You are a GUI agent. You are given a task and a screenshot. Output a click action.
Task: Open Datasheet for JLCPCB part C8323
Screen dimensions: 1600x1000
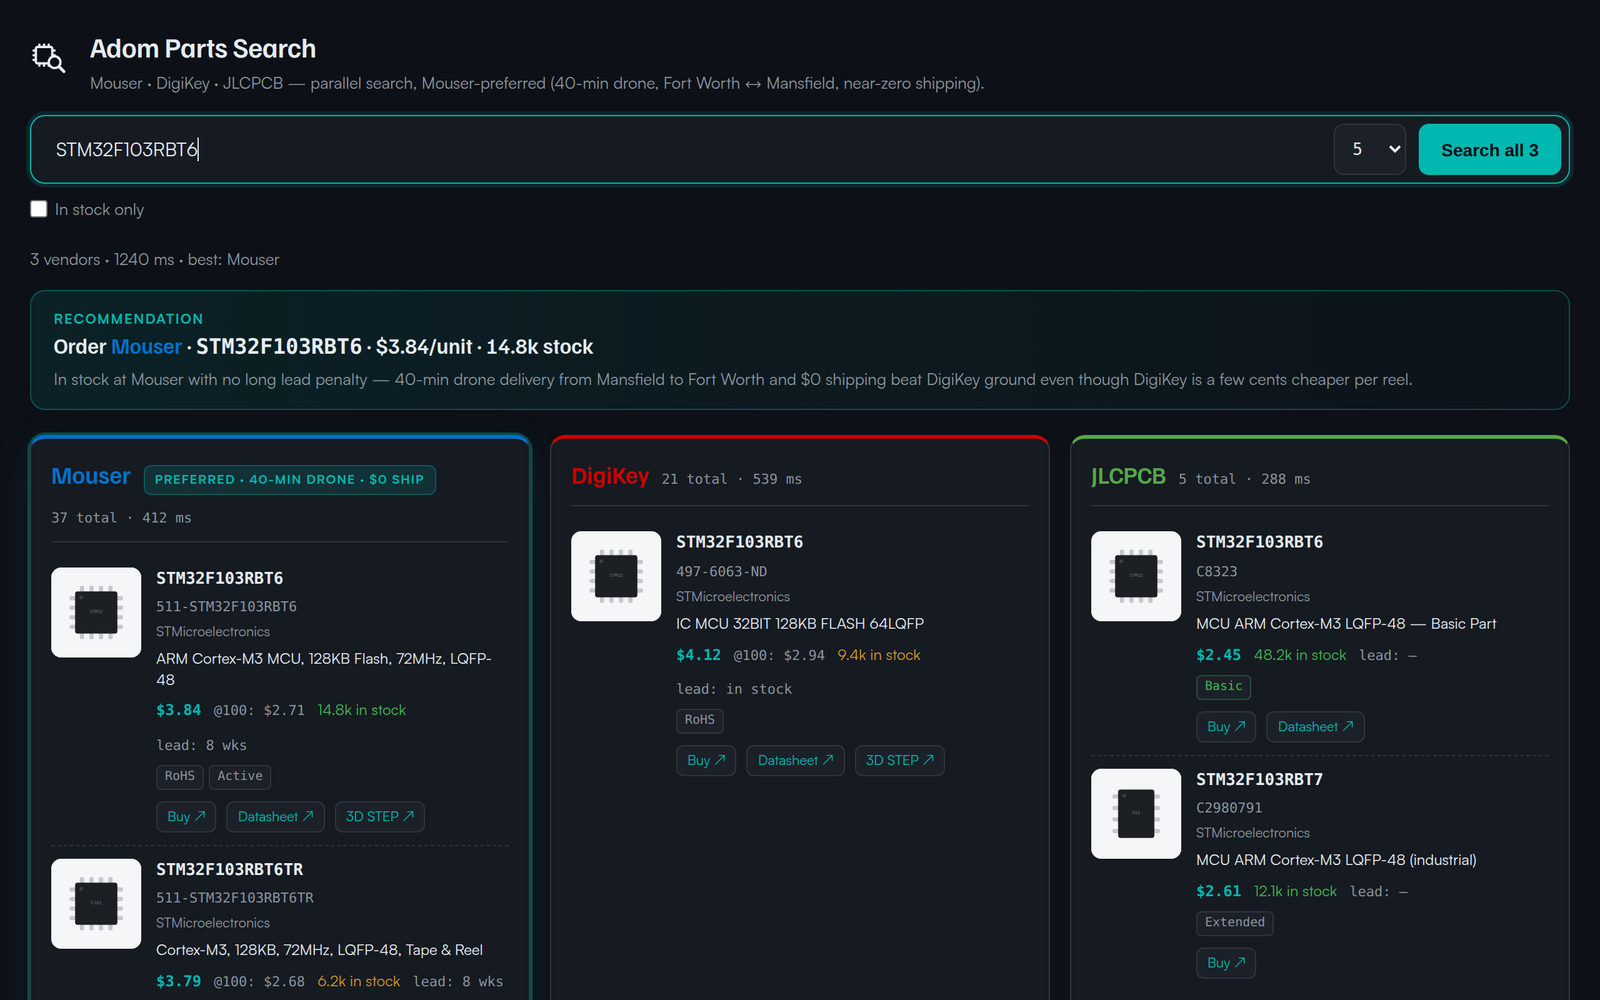[x=1315, y=727]
